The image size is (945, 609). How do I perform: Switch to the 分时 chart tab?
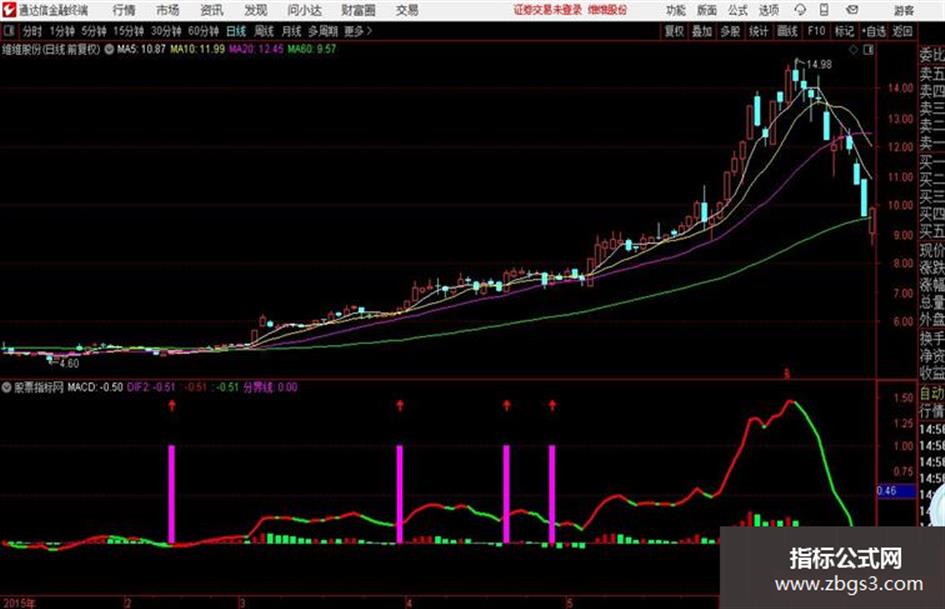(x=32, y=31)
